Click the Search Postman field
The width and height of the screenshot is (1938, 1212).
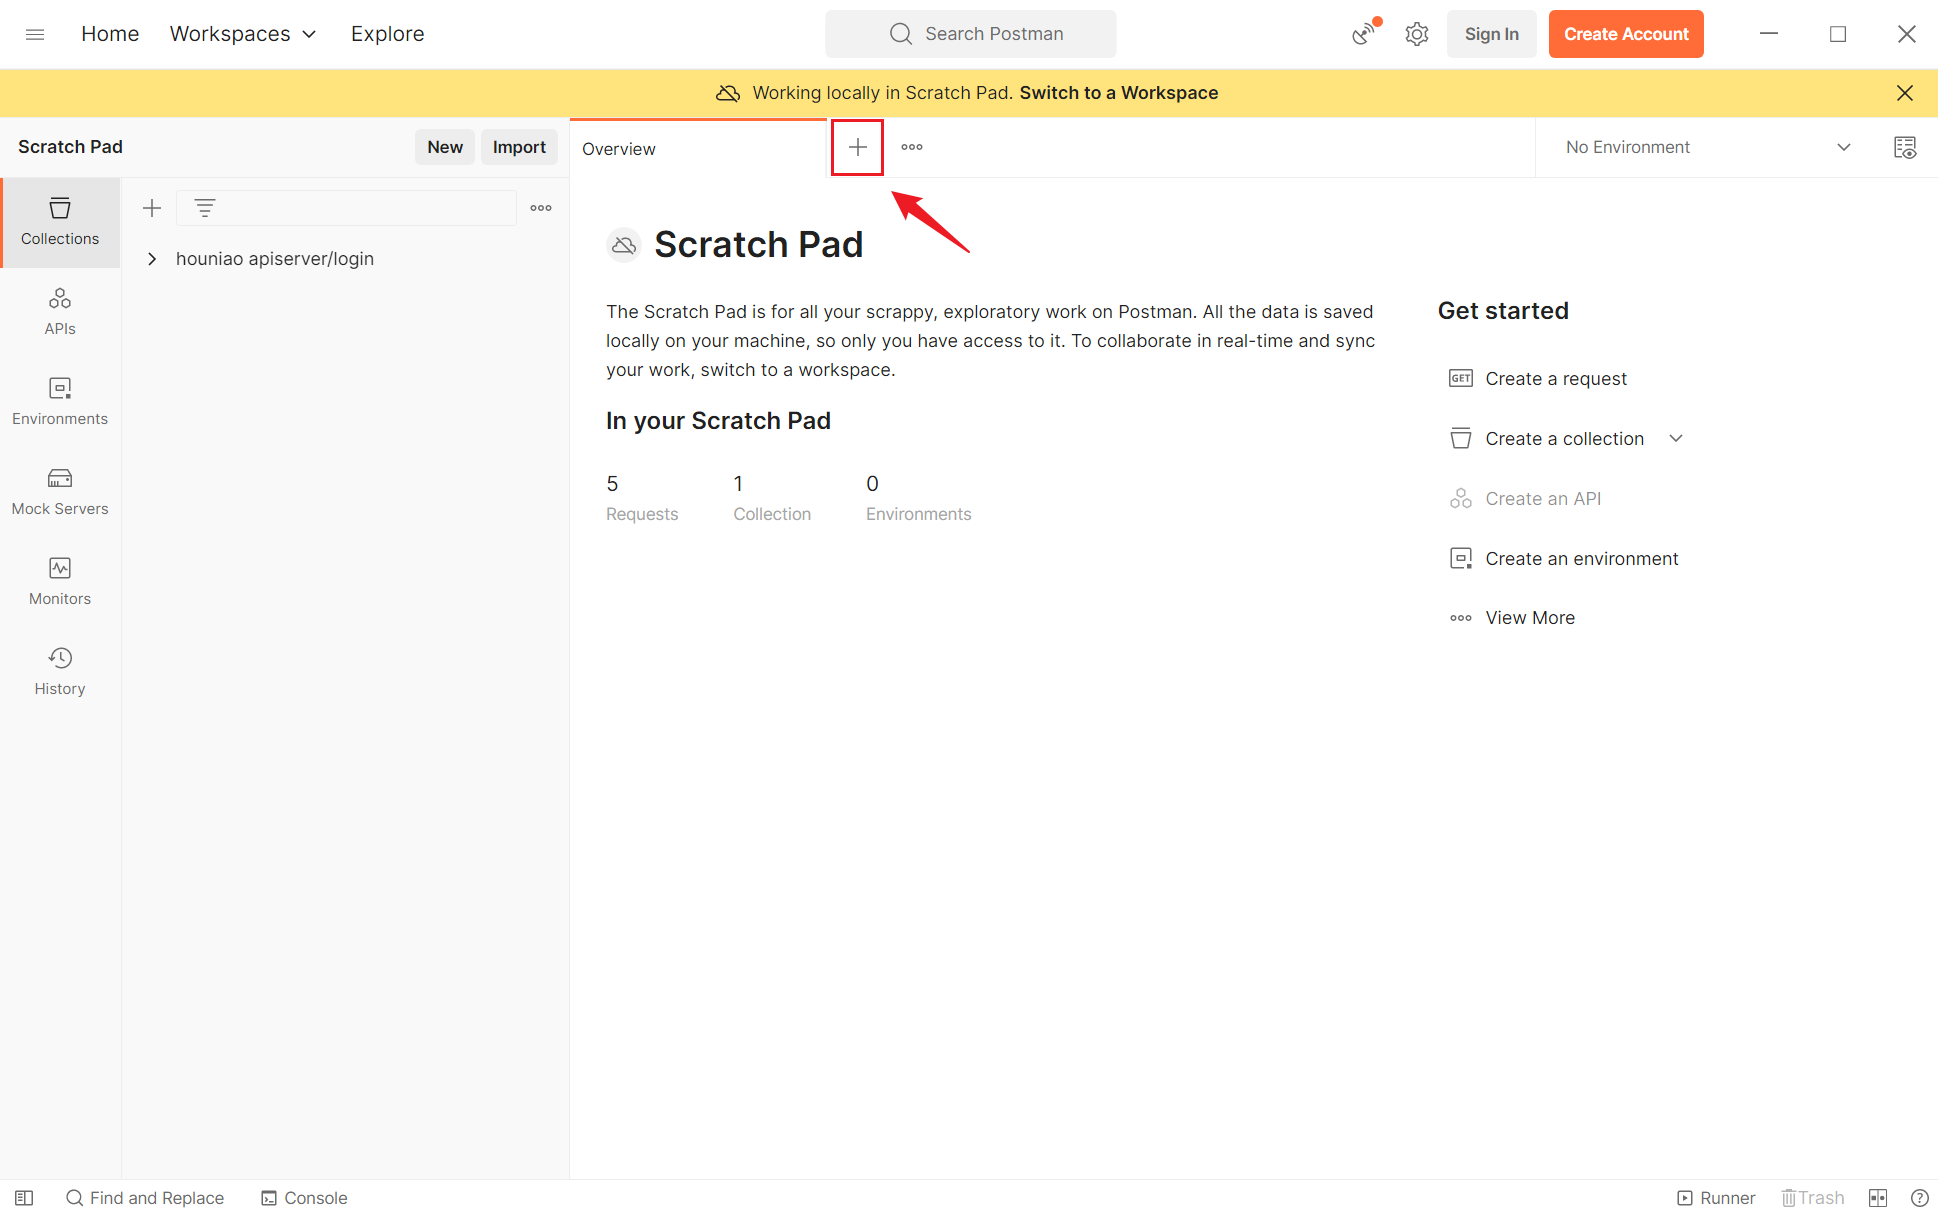click(970, 34)
